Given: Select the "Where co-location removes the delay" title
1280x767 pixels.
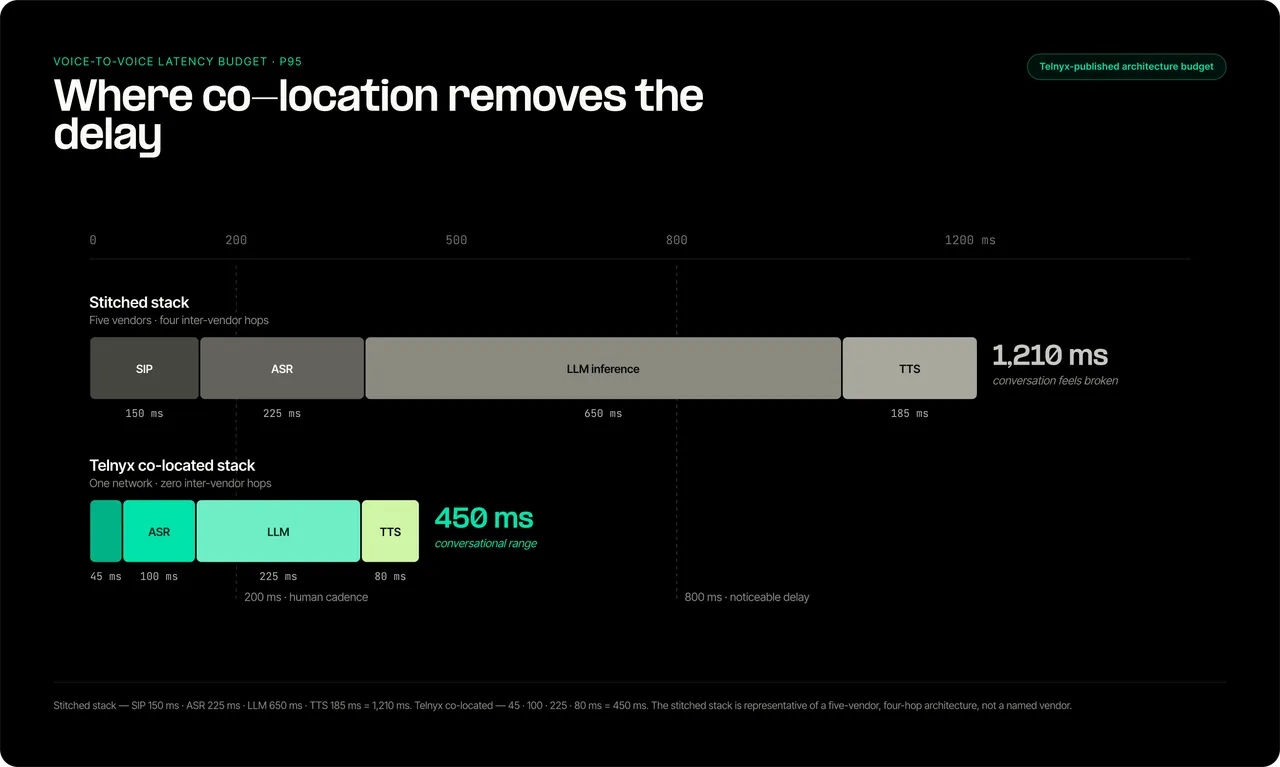Looking at the screenshot, I should click(x=379, y=115).
